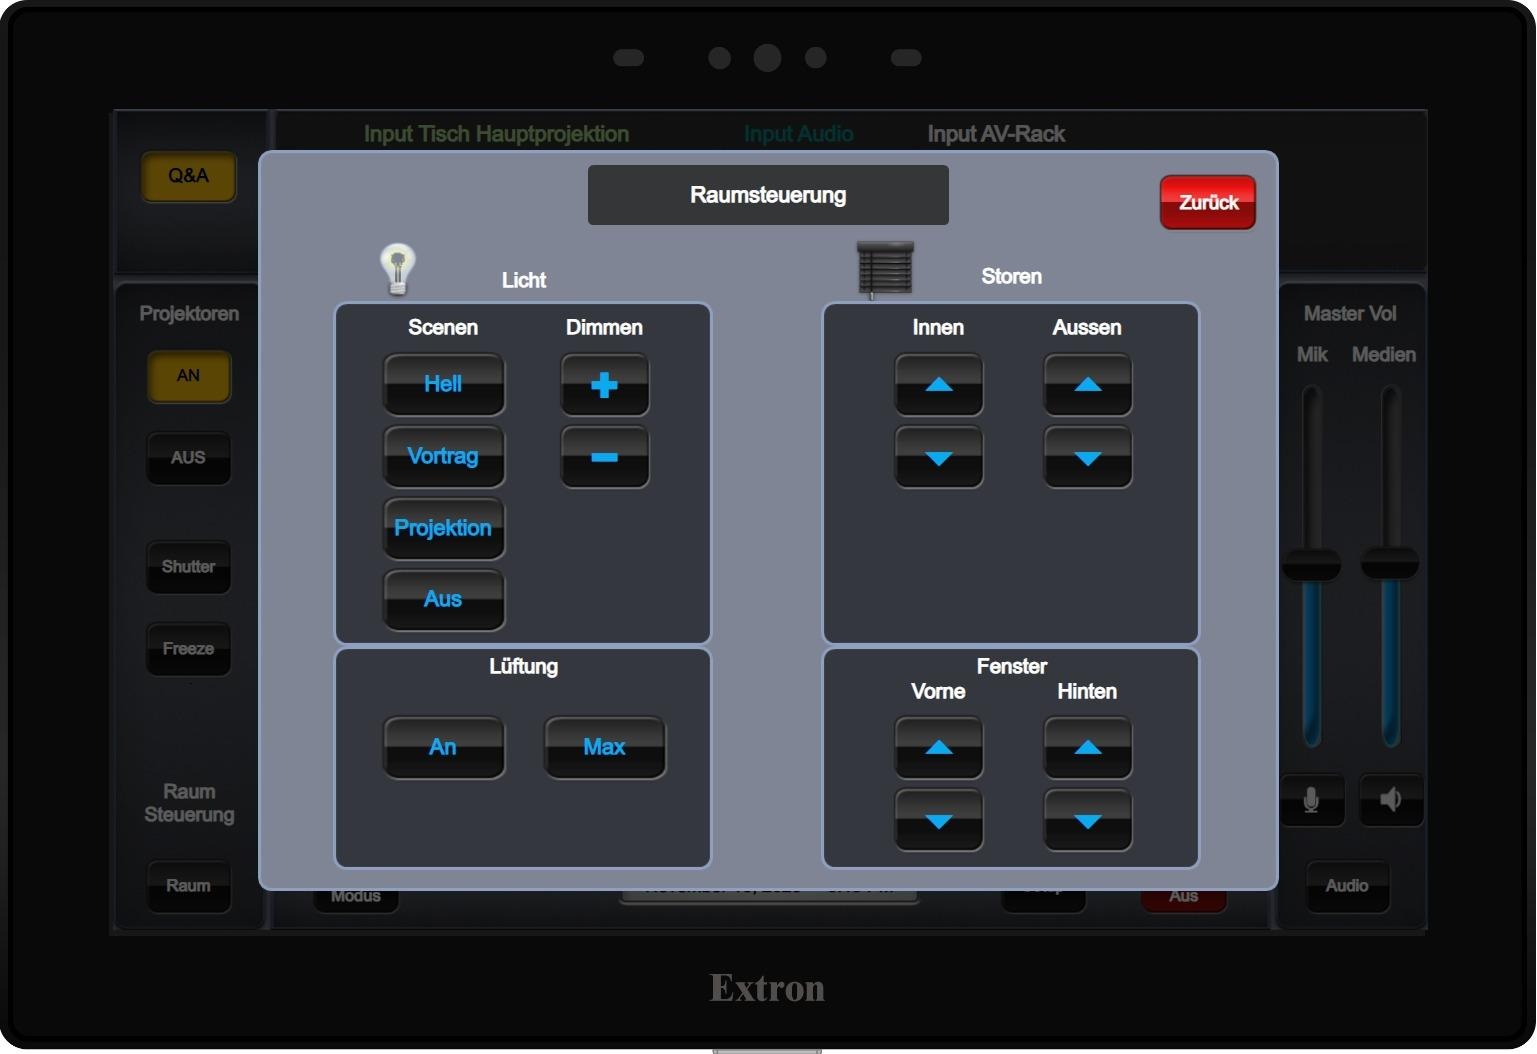This screenshot has height=1054, width=1537.
Task: Mute the media speaker icon button
Action: click(1390, 800)
